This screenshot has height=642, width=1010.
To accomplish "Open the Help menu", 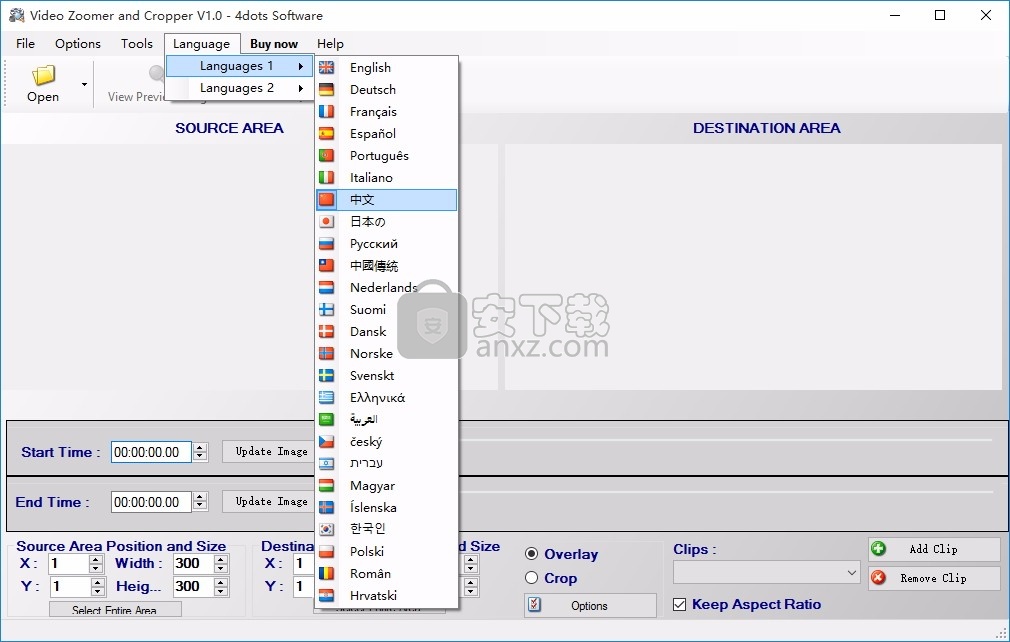I will pyautogui.click(x=330, y=43).
